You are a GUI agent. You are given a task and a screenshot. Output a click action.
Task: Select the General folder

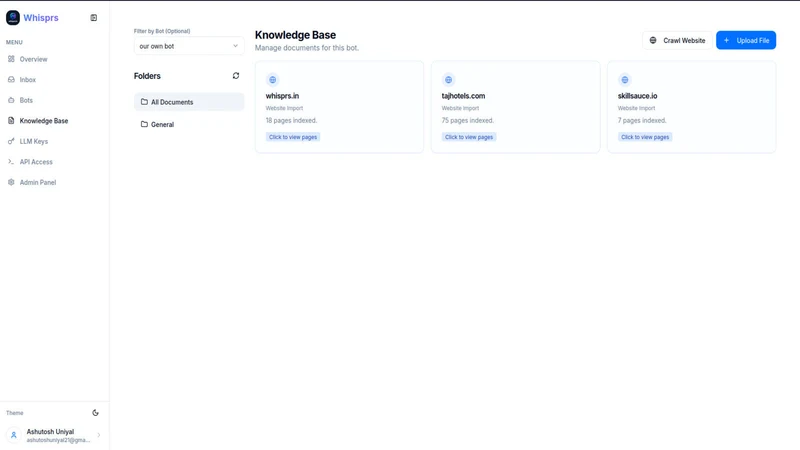pos(189,124)
